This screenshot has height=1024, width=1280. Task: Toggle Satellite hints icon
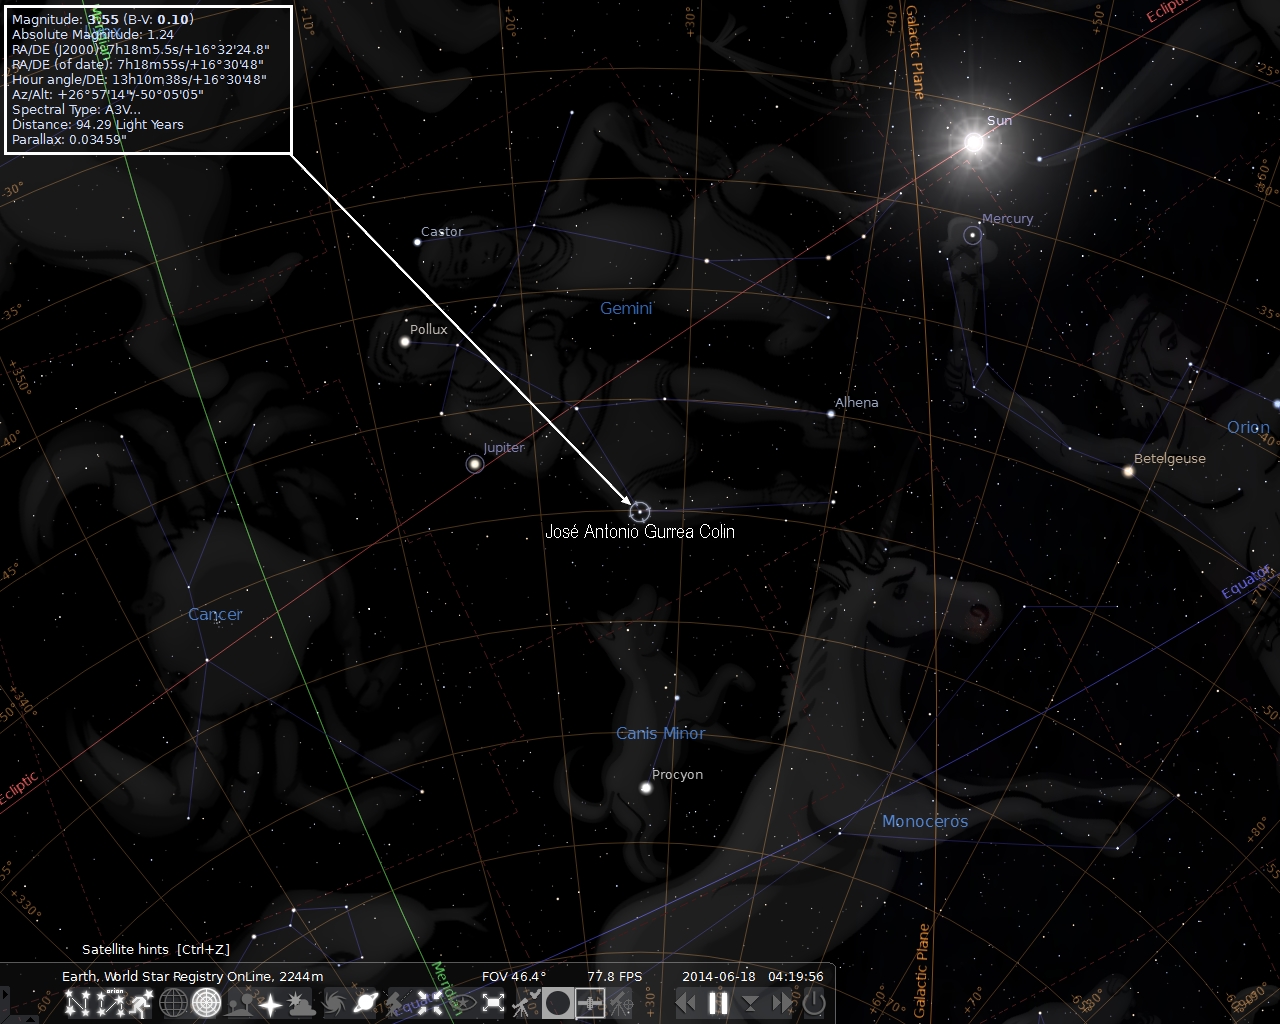coord(589,1003)
